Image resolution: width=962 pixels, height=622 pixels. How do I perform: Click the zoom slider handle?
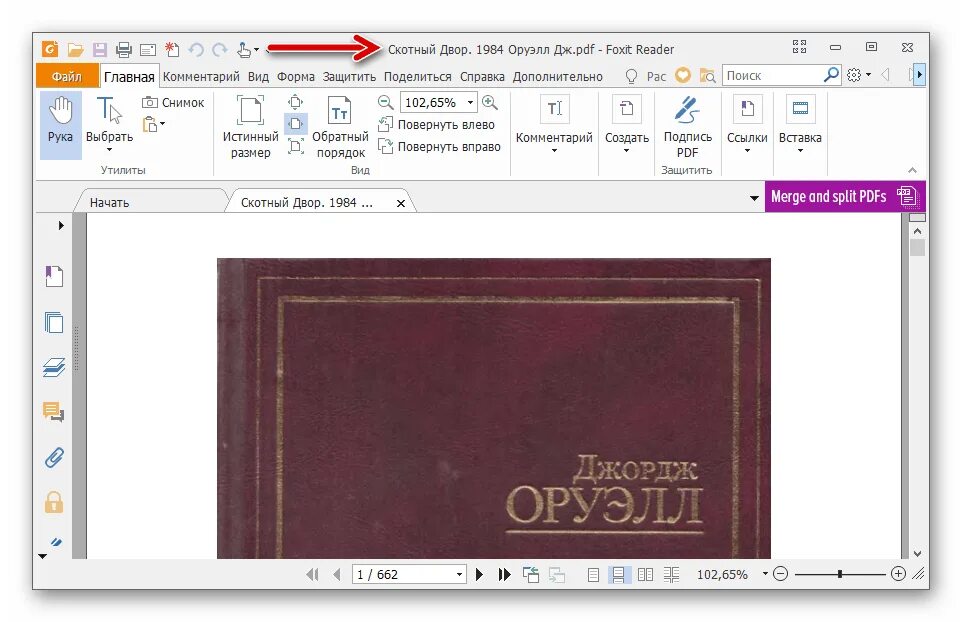pyautogui.click(x=839, y=574)
